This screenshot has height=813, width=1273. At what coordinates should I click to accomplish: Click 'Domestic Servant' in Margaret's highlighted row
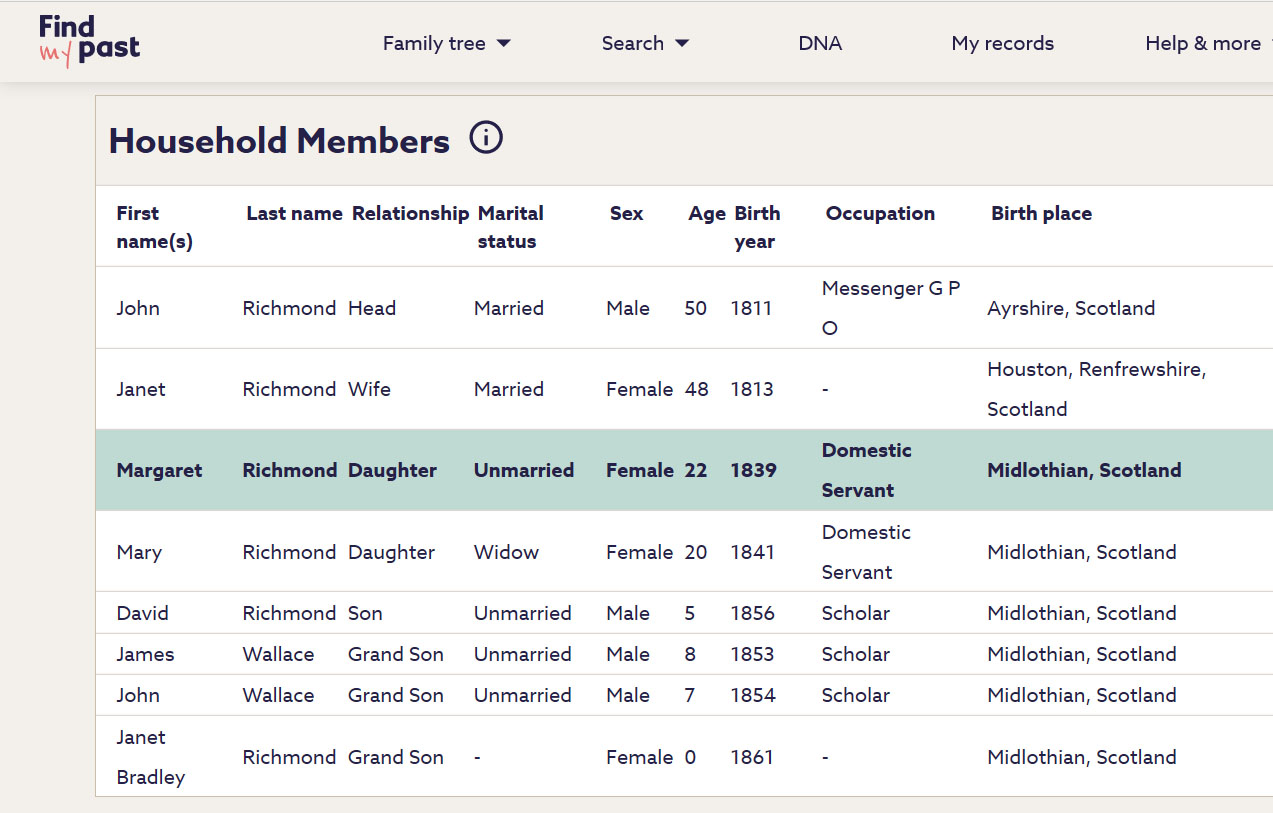pyautogui.click(x=867, y=470)
